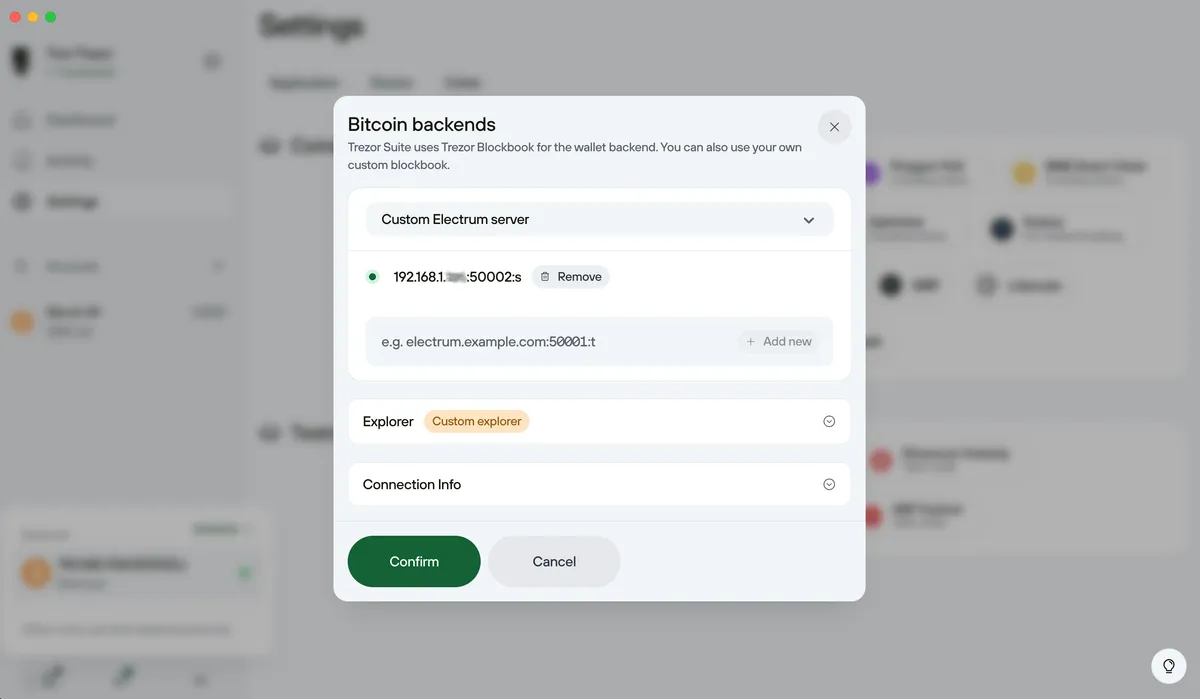Focus the Electrum server address field
This screenshot has width=1200, height=699.
click(550, 342)
